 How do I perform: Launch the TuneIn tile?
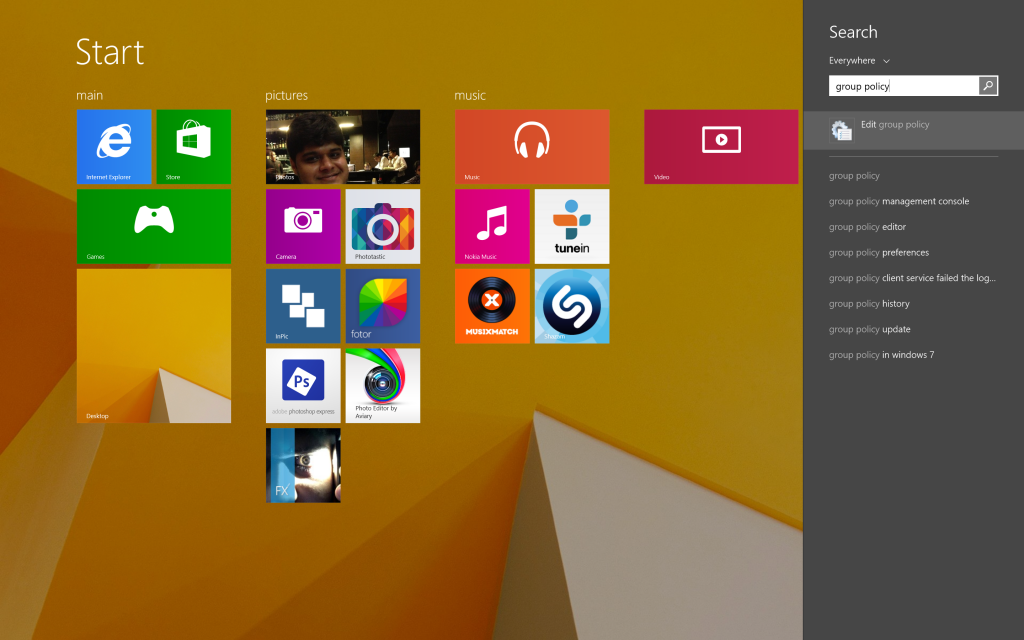(572, 226)
